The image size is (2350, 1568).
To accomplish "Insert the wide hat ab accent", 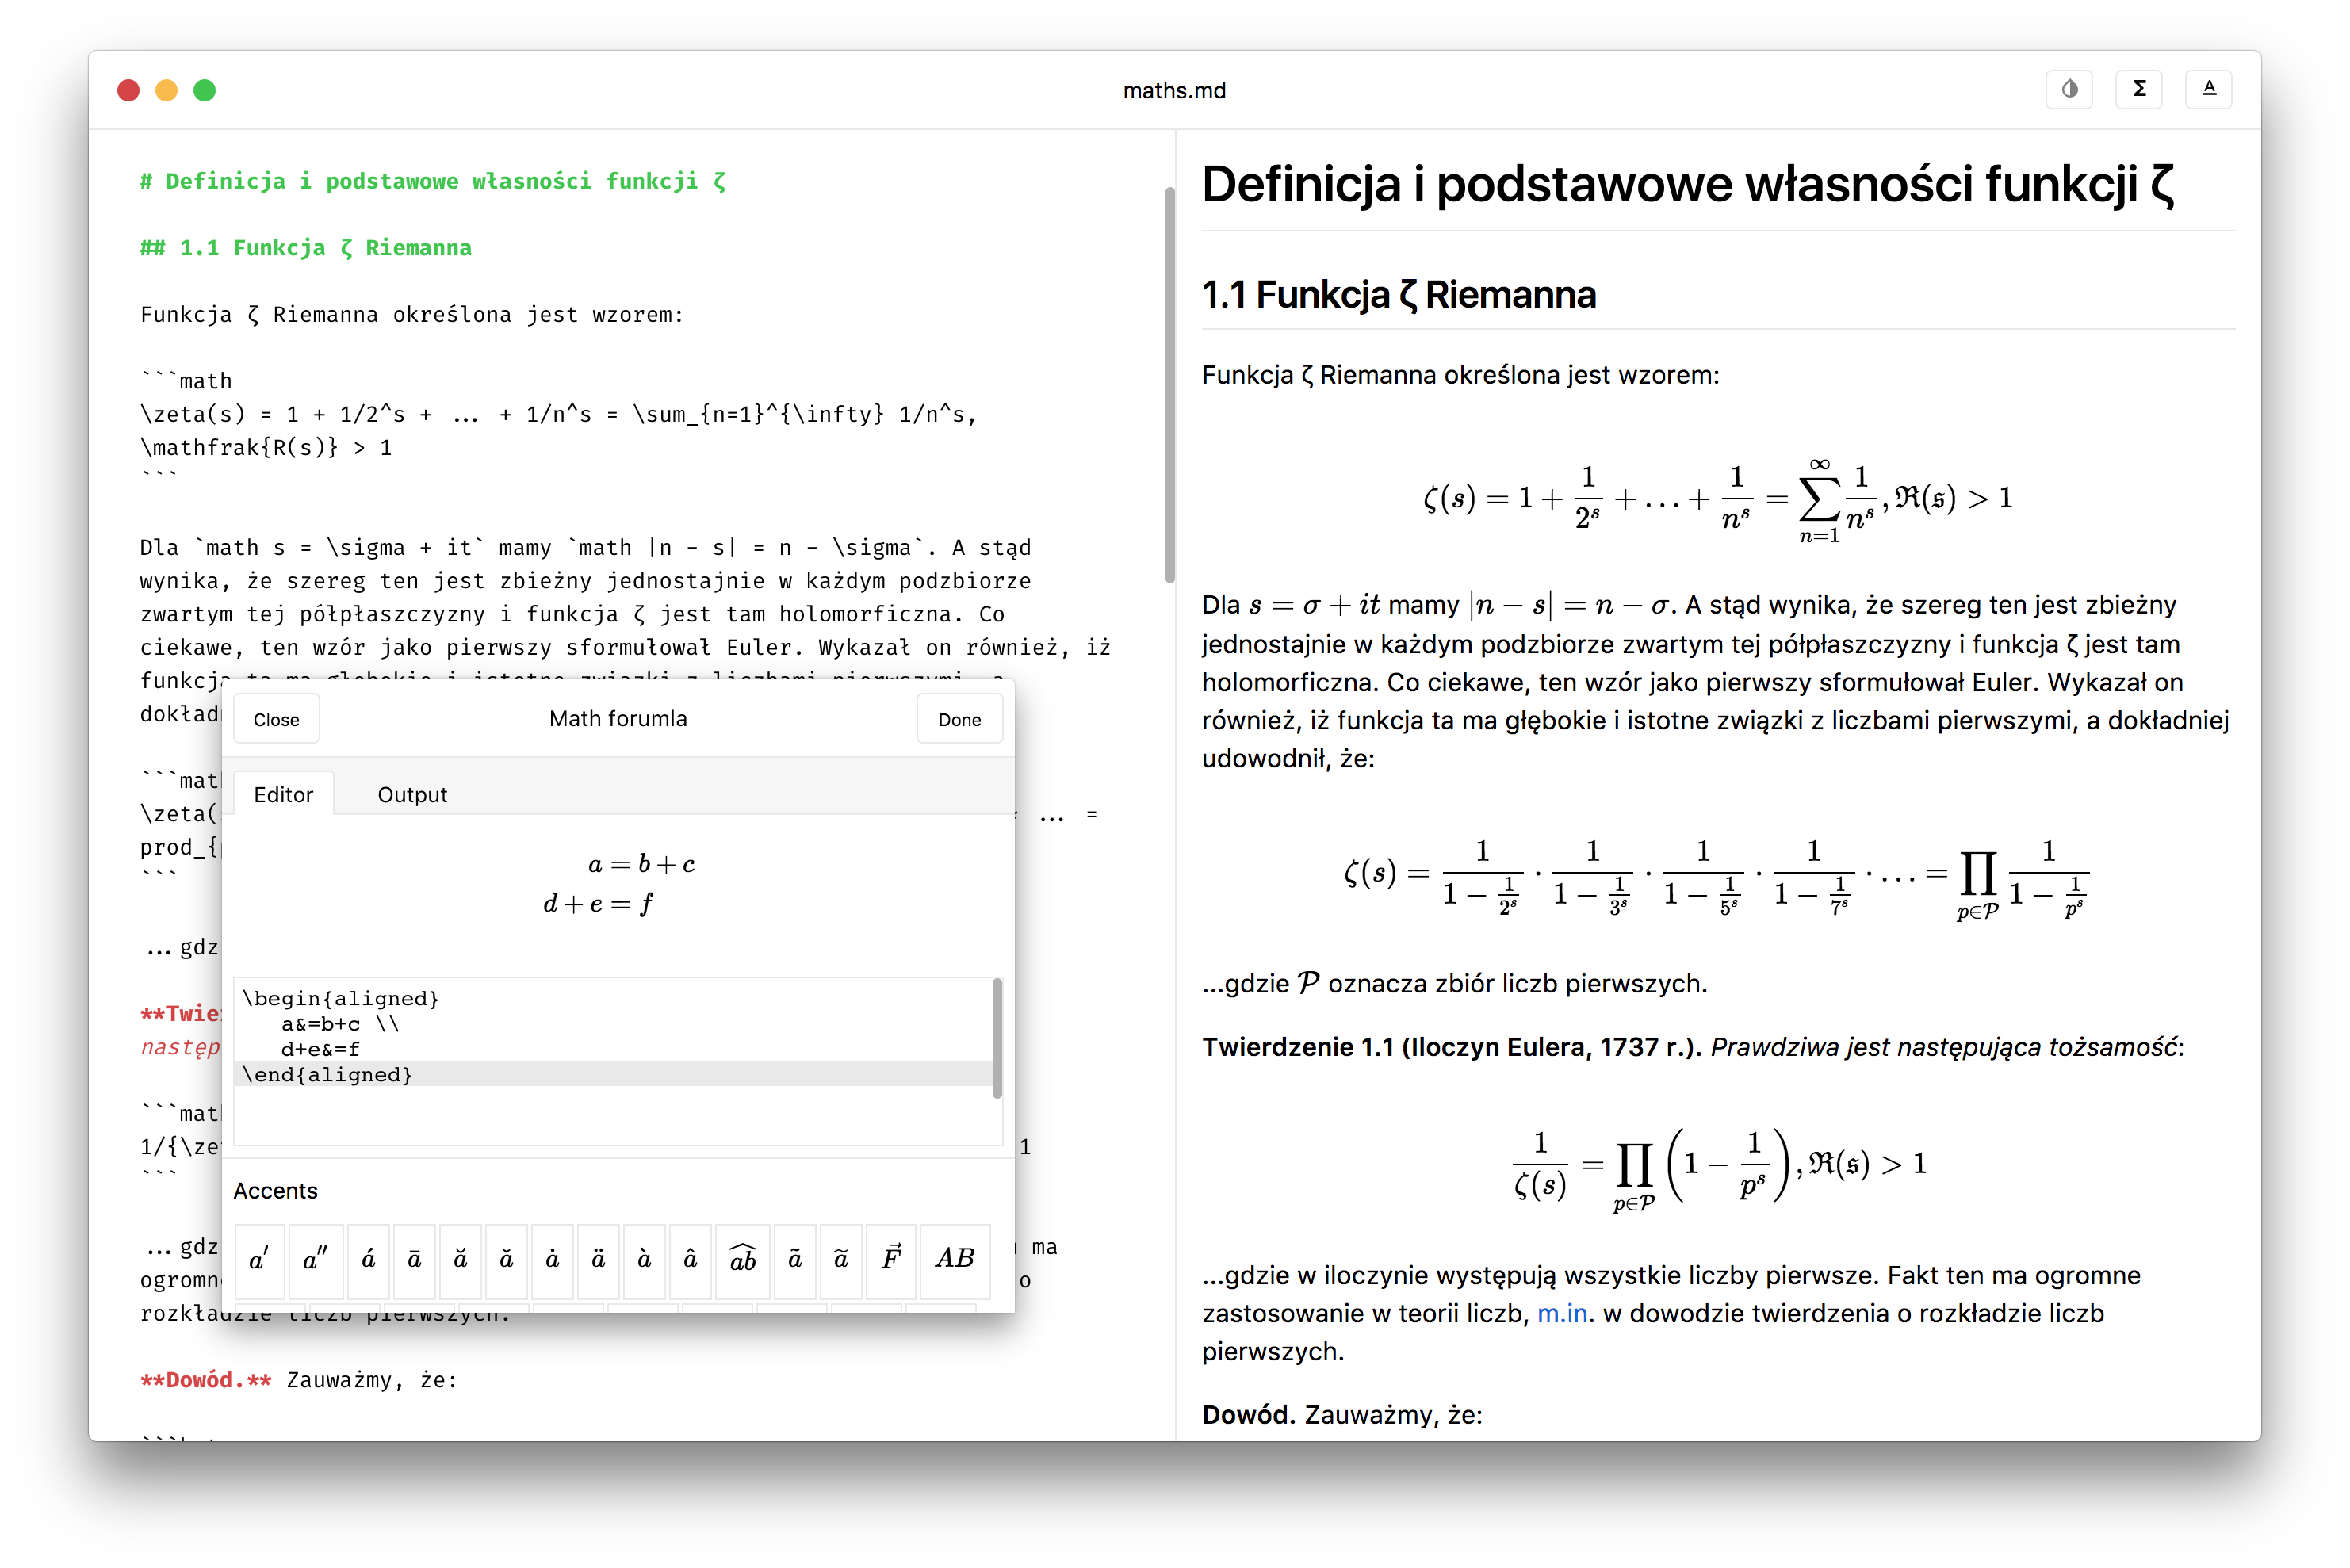I will (742, 1259).
